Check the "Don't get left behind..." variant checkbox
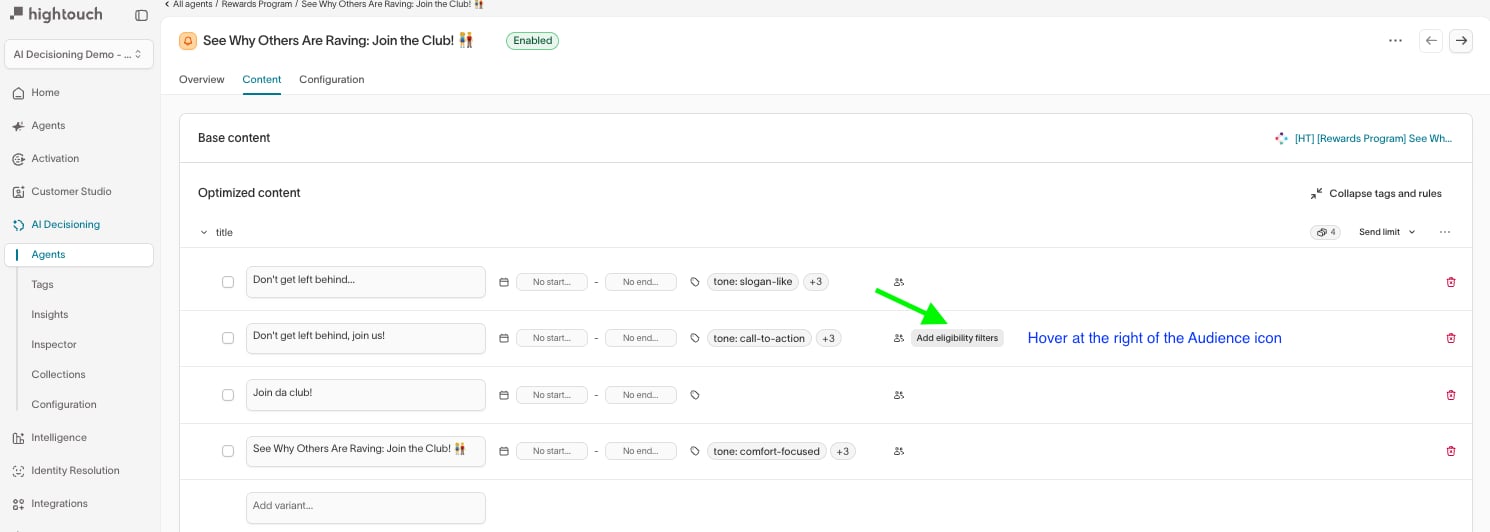The width and height of the screenshot is (1490, 532). pos(228,282)
